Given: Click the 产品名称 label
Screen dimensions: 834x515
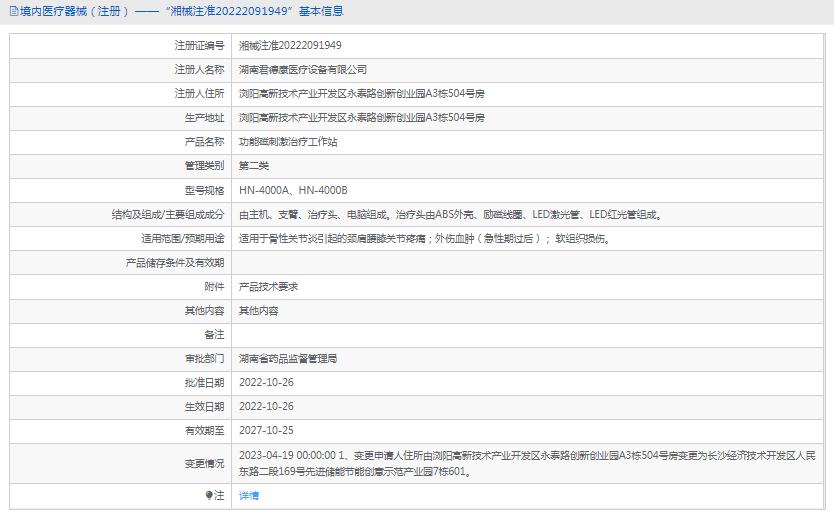Looking at the screenshot, I should pyautogui.click(x=205, y=142).
